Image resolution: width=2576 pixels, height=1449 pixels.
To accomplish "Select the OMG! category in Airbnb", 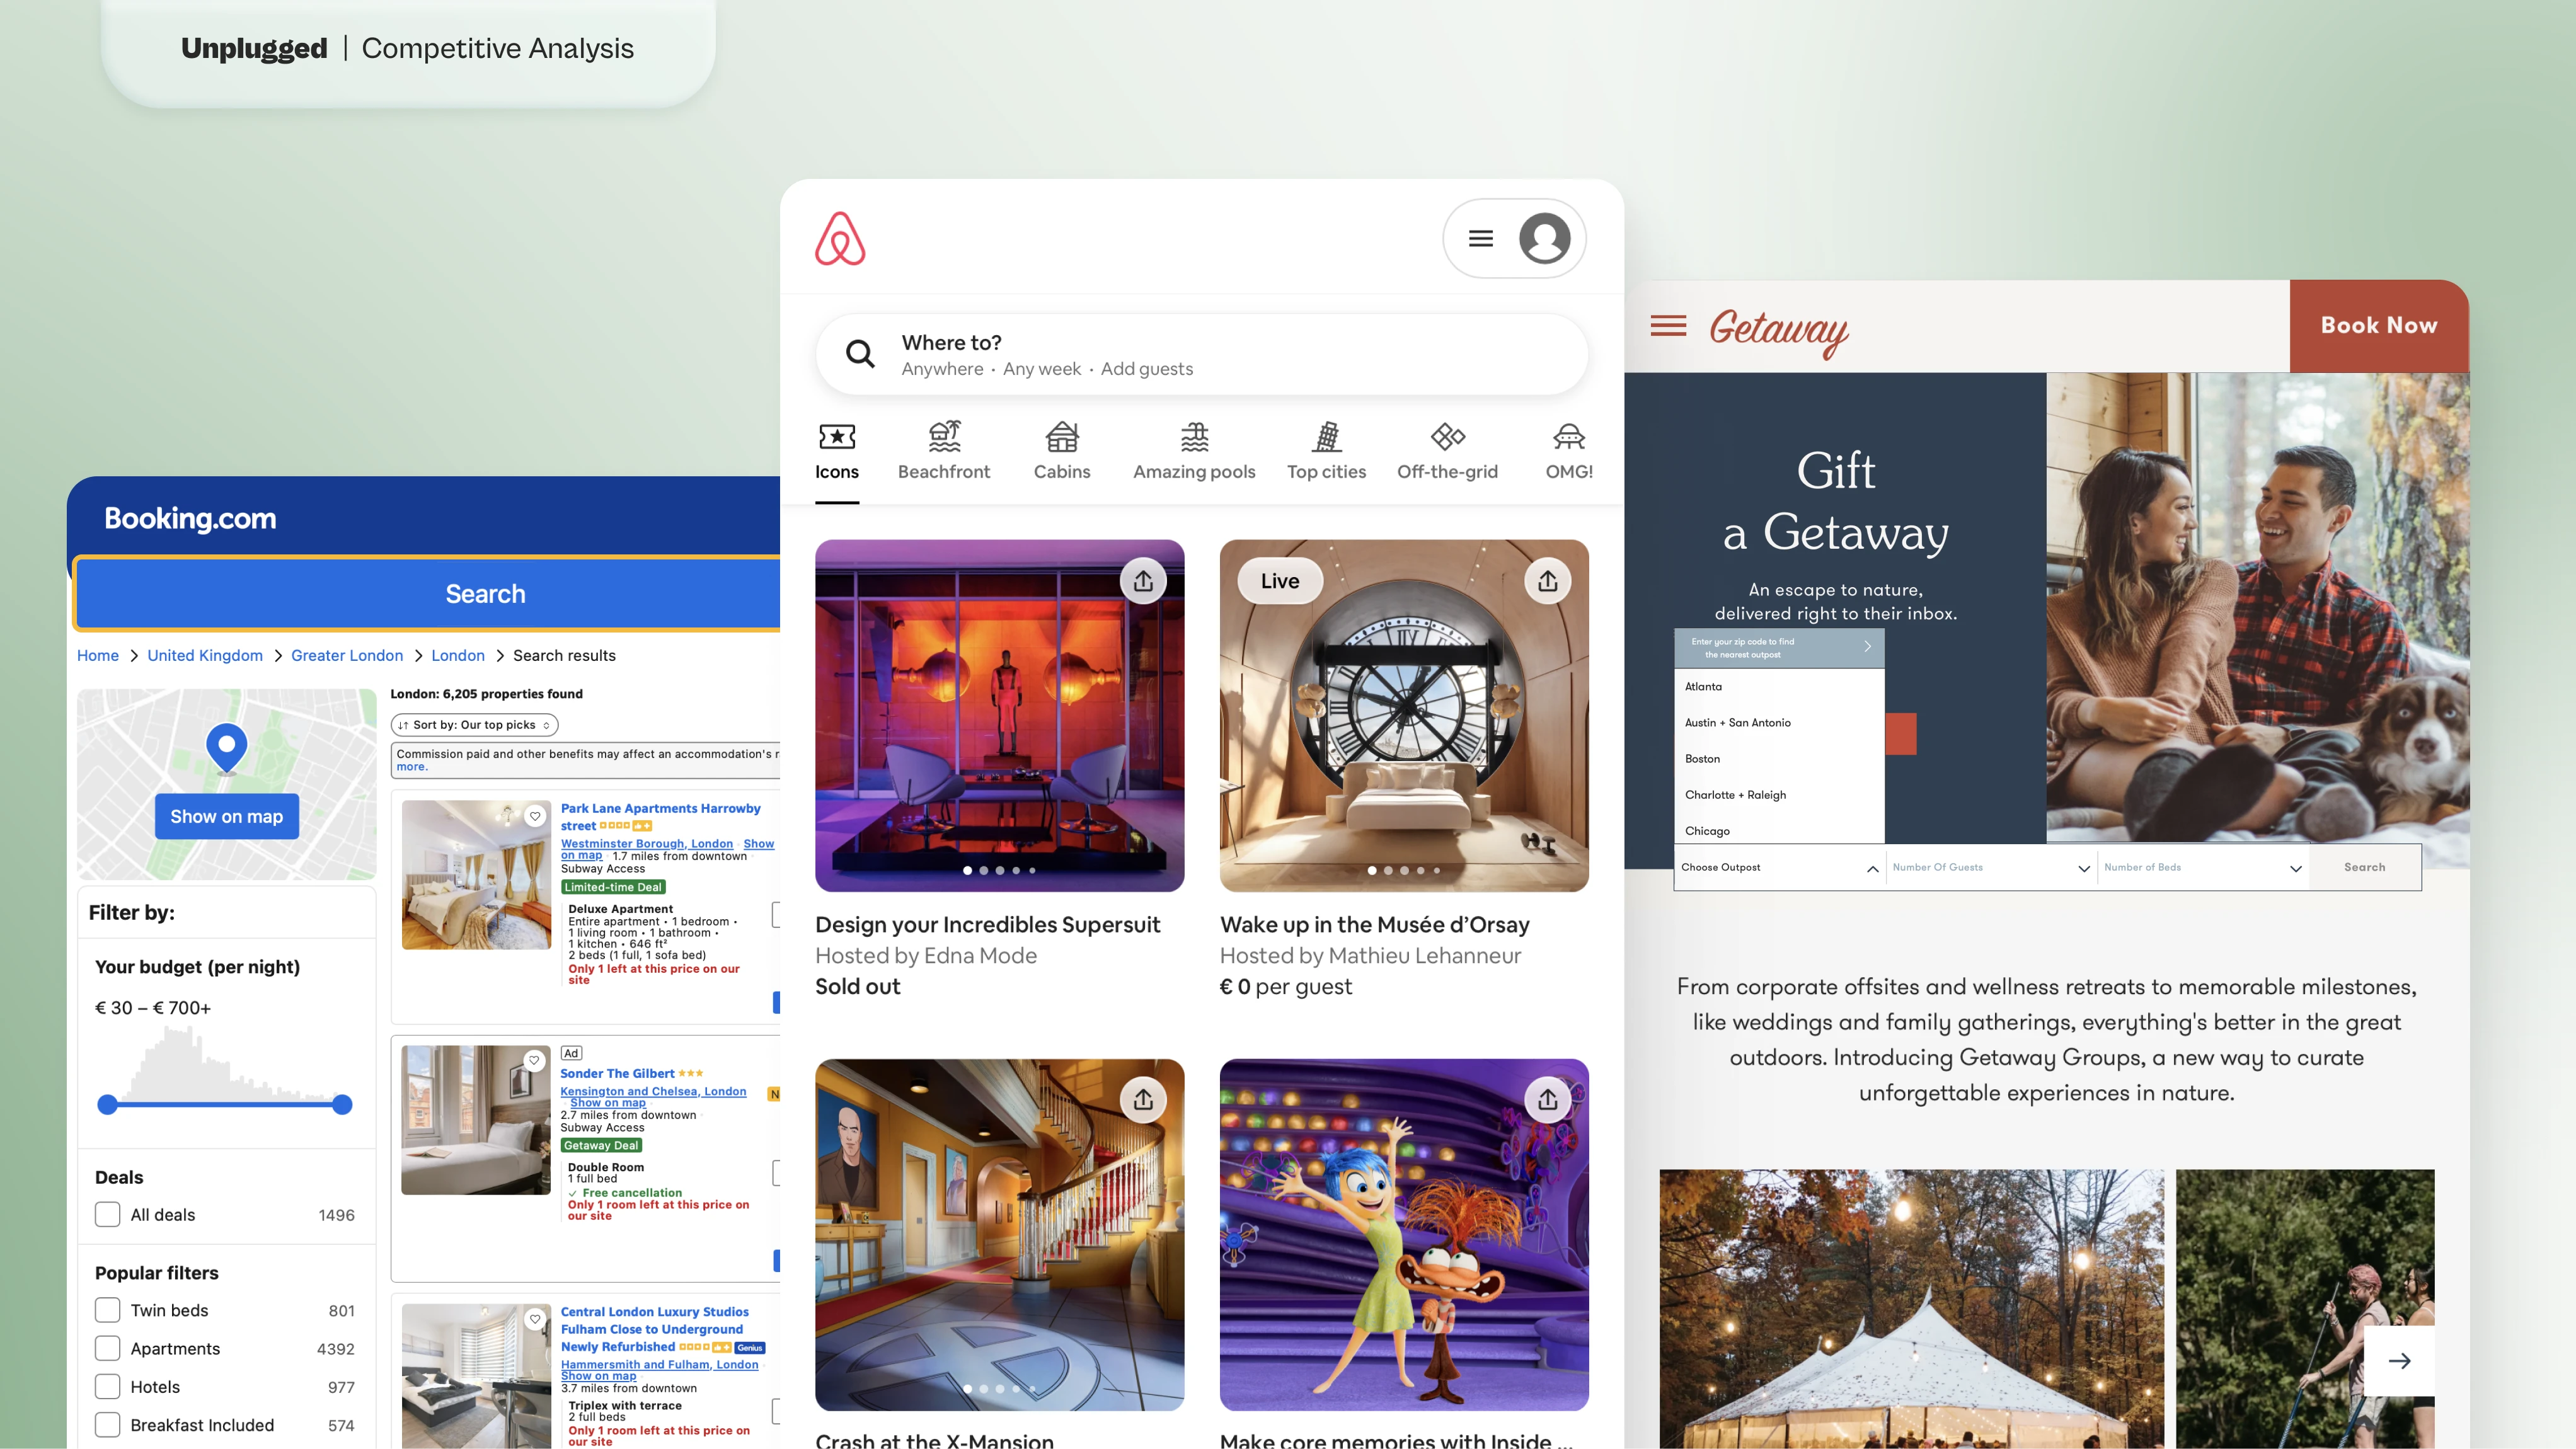I will pos(1569,451).
